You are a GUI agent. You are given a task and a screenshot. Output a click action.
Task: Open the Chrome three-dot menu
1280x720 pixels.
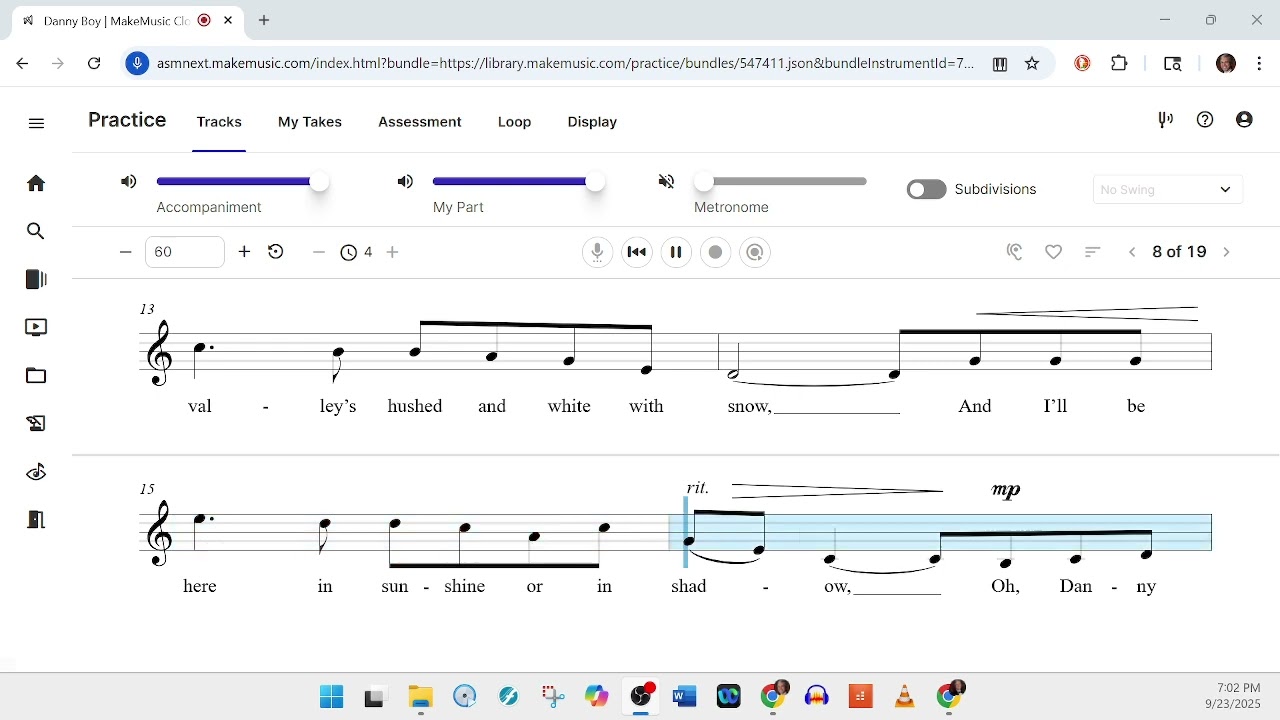tap(1259, 63)
